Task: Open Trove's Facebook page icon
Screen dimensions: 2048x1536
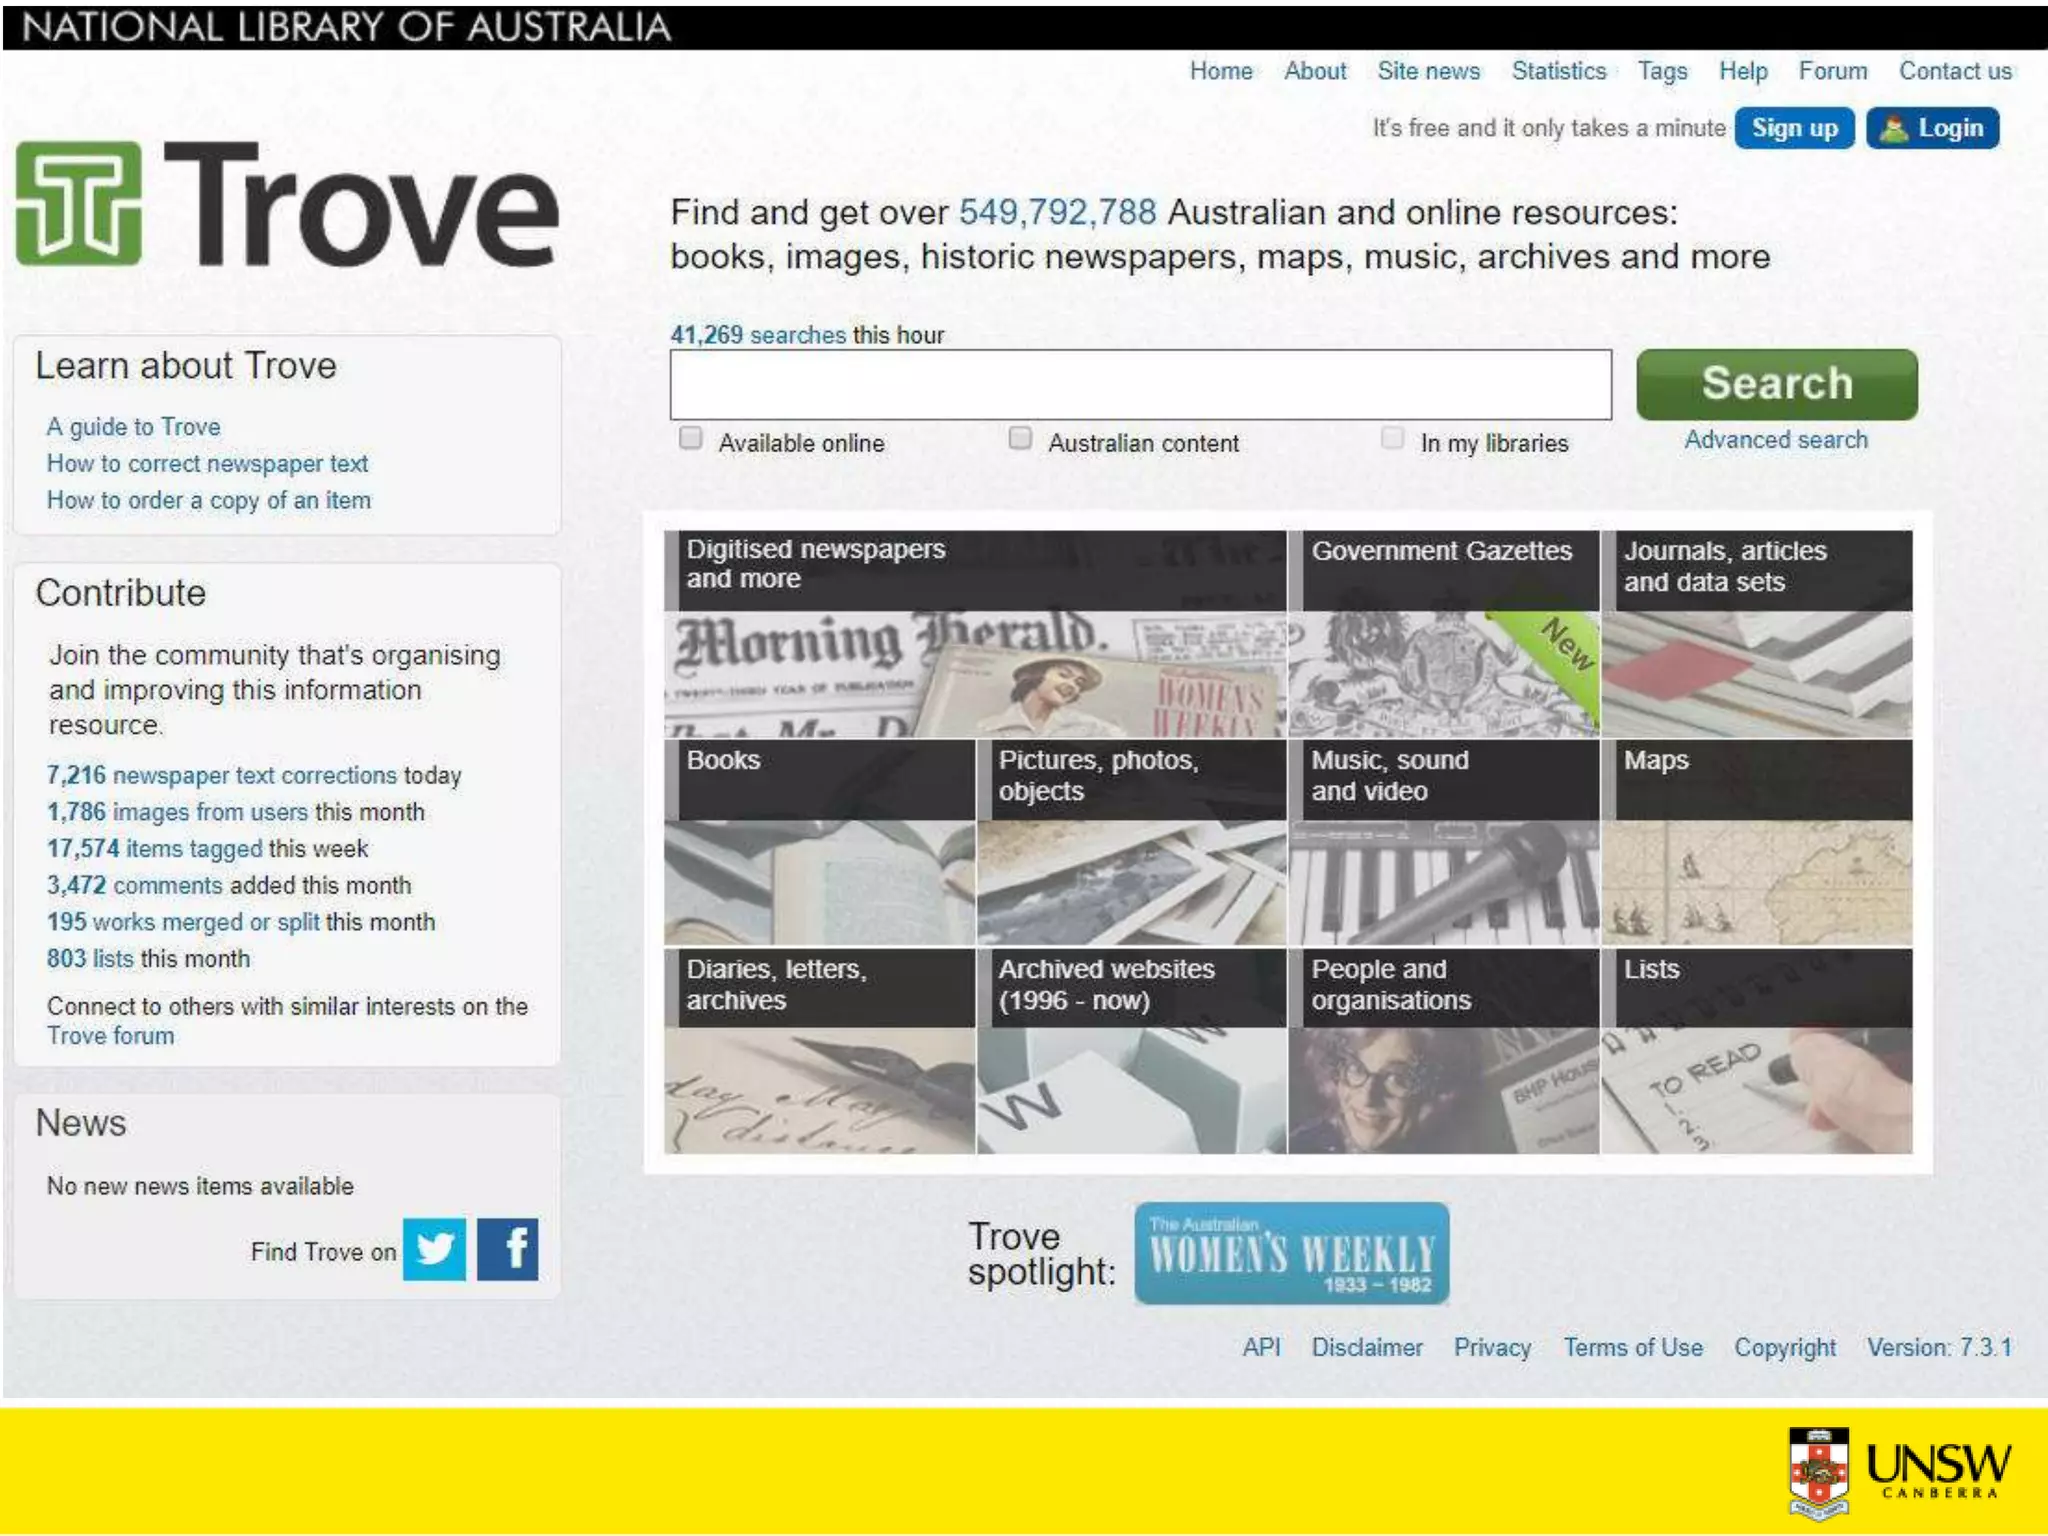Action: (x=508, y=1248)
